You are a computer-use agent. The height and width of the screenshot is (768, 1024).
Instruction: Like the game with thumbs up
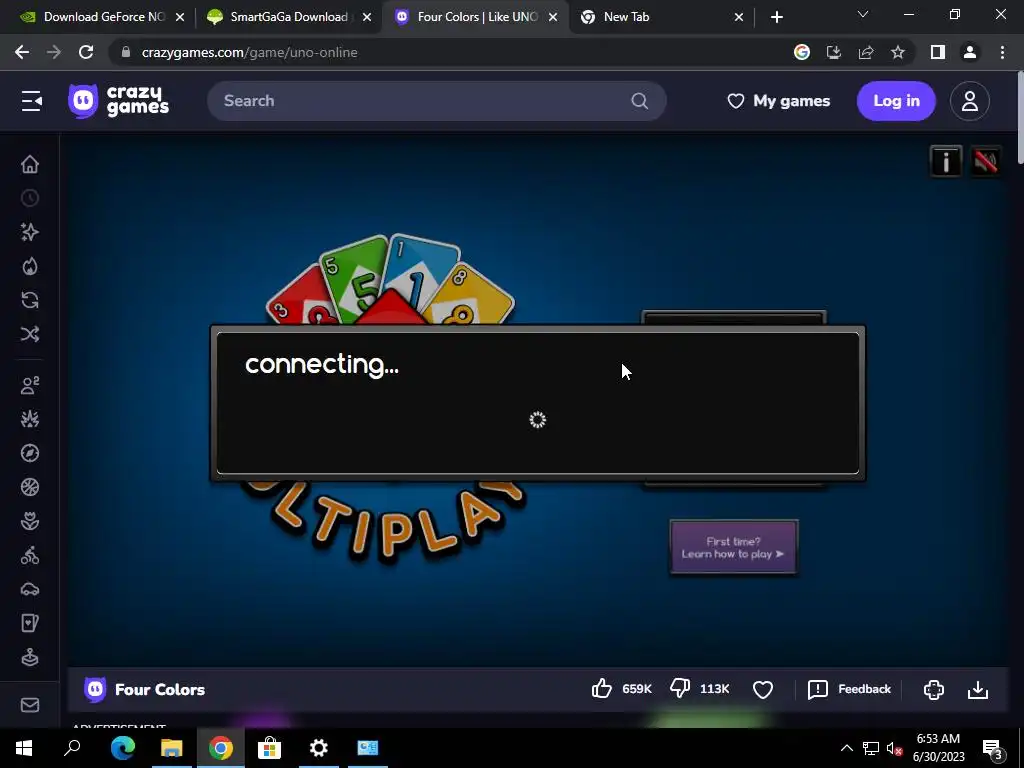pos(601,688)
